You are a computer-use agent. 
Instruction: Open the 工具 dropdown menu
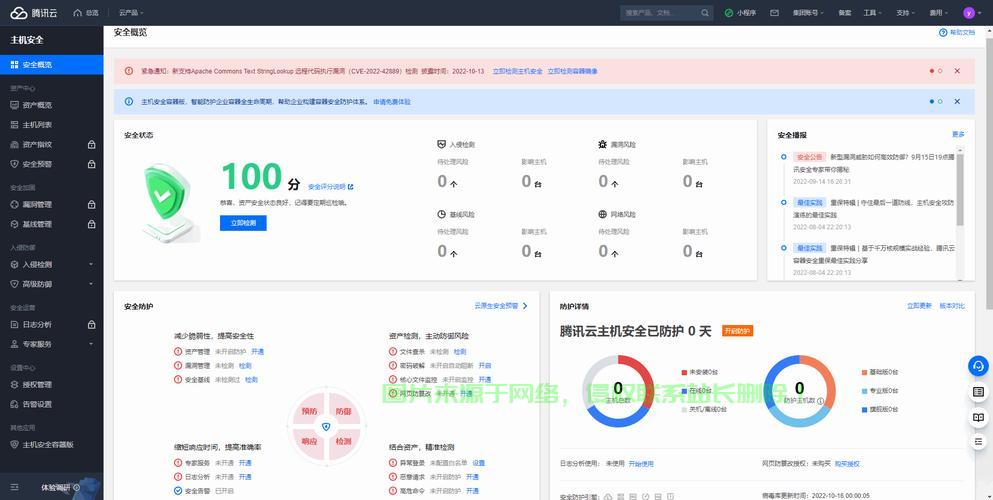click(x=872, y=13)
